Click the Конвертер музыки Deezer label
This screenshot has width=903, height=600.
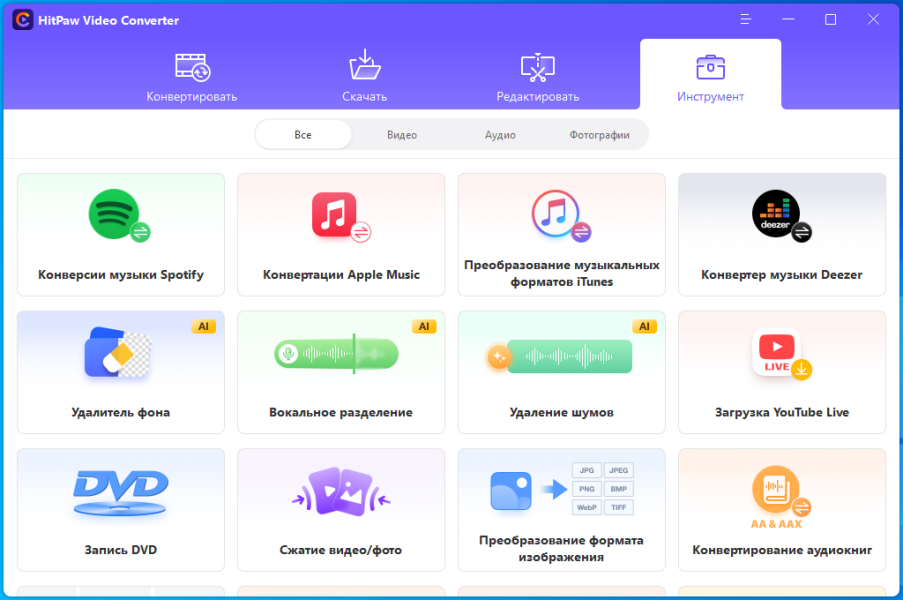pos(781,275)
